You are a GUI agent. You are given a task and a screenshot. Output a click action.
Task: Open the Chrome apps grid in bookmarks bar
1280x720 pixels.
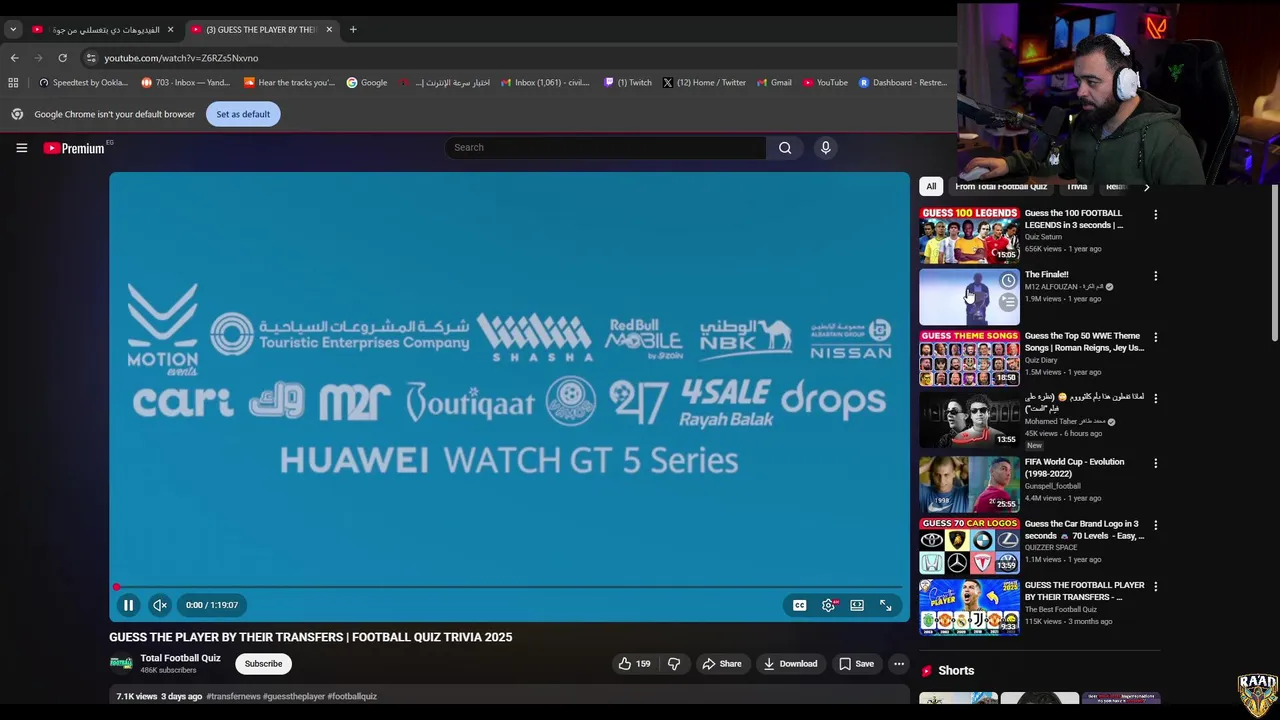(x=14, y=83)
